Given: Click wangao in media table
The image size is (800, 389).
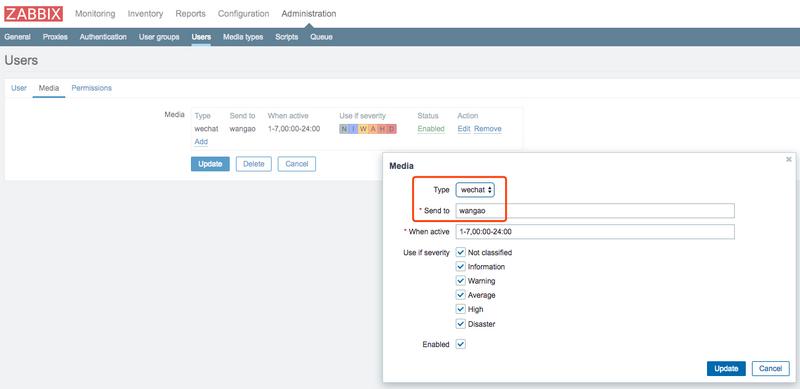Looking at the screenshot, I should click(242, 129).
